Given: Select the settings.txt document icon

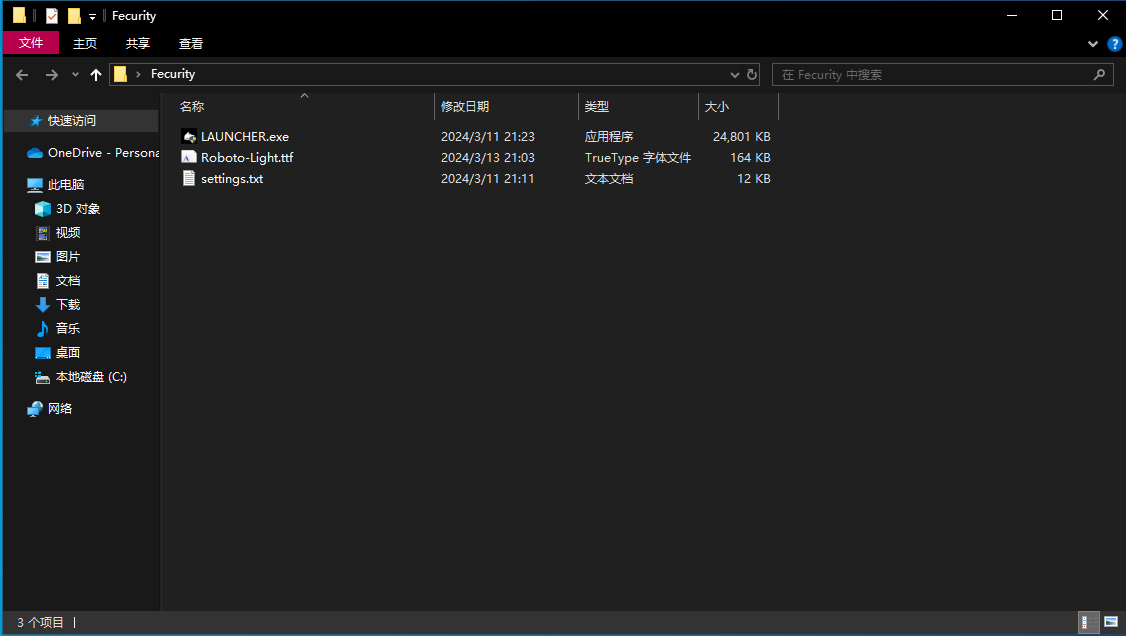Looking at the screenshot, I should click(189, 178).
